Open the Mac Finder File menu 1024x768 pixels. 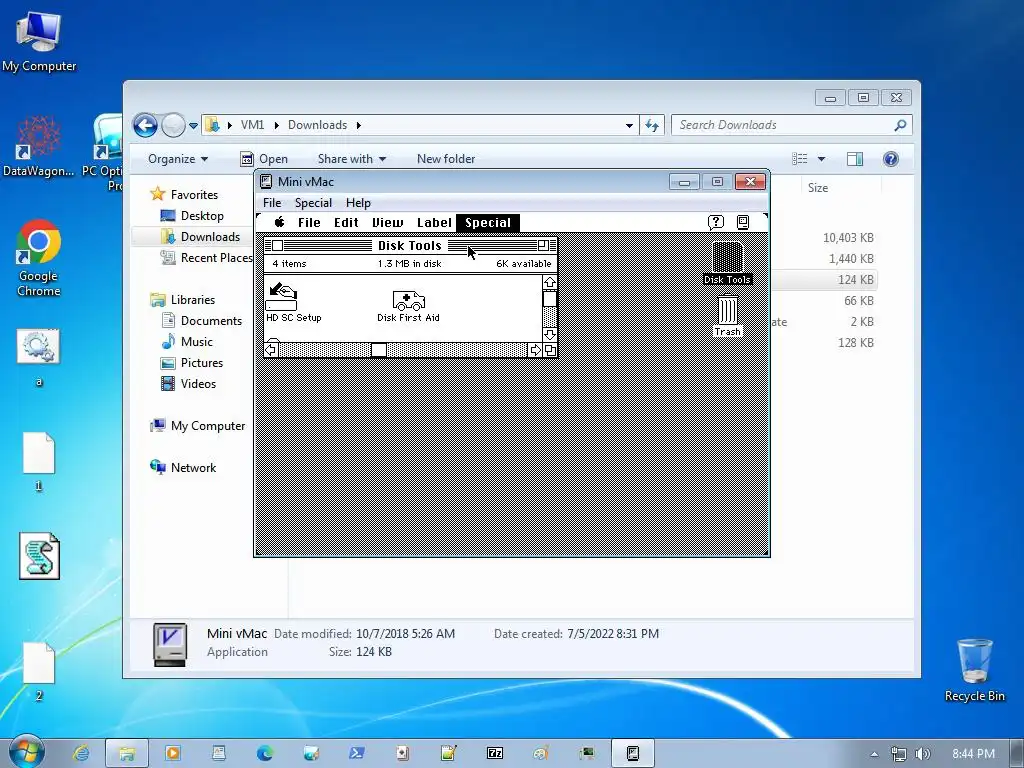309,222
